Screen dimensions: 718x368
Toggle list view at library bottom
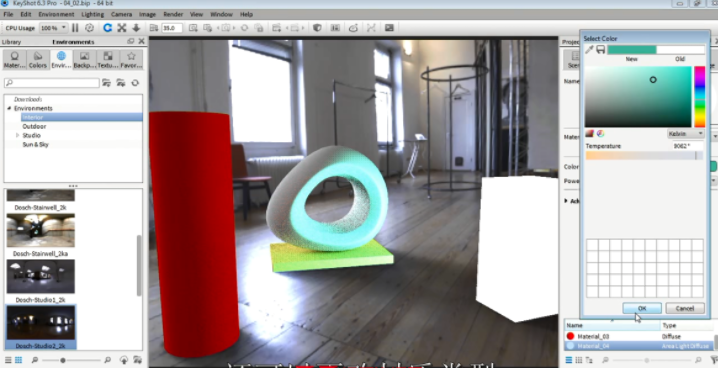(x=8, y=360)
